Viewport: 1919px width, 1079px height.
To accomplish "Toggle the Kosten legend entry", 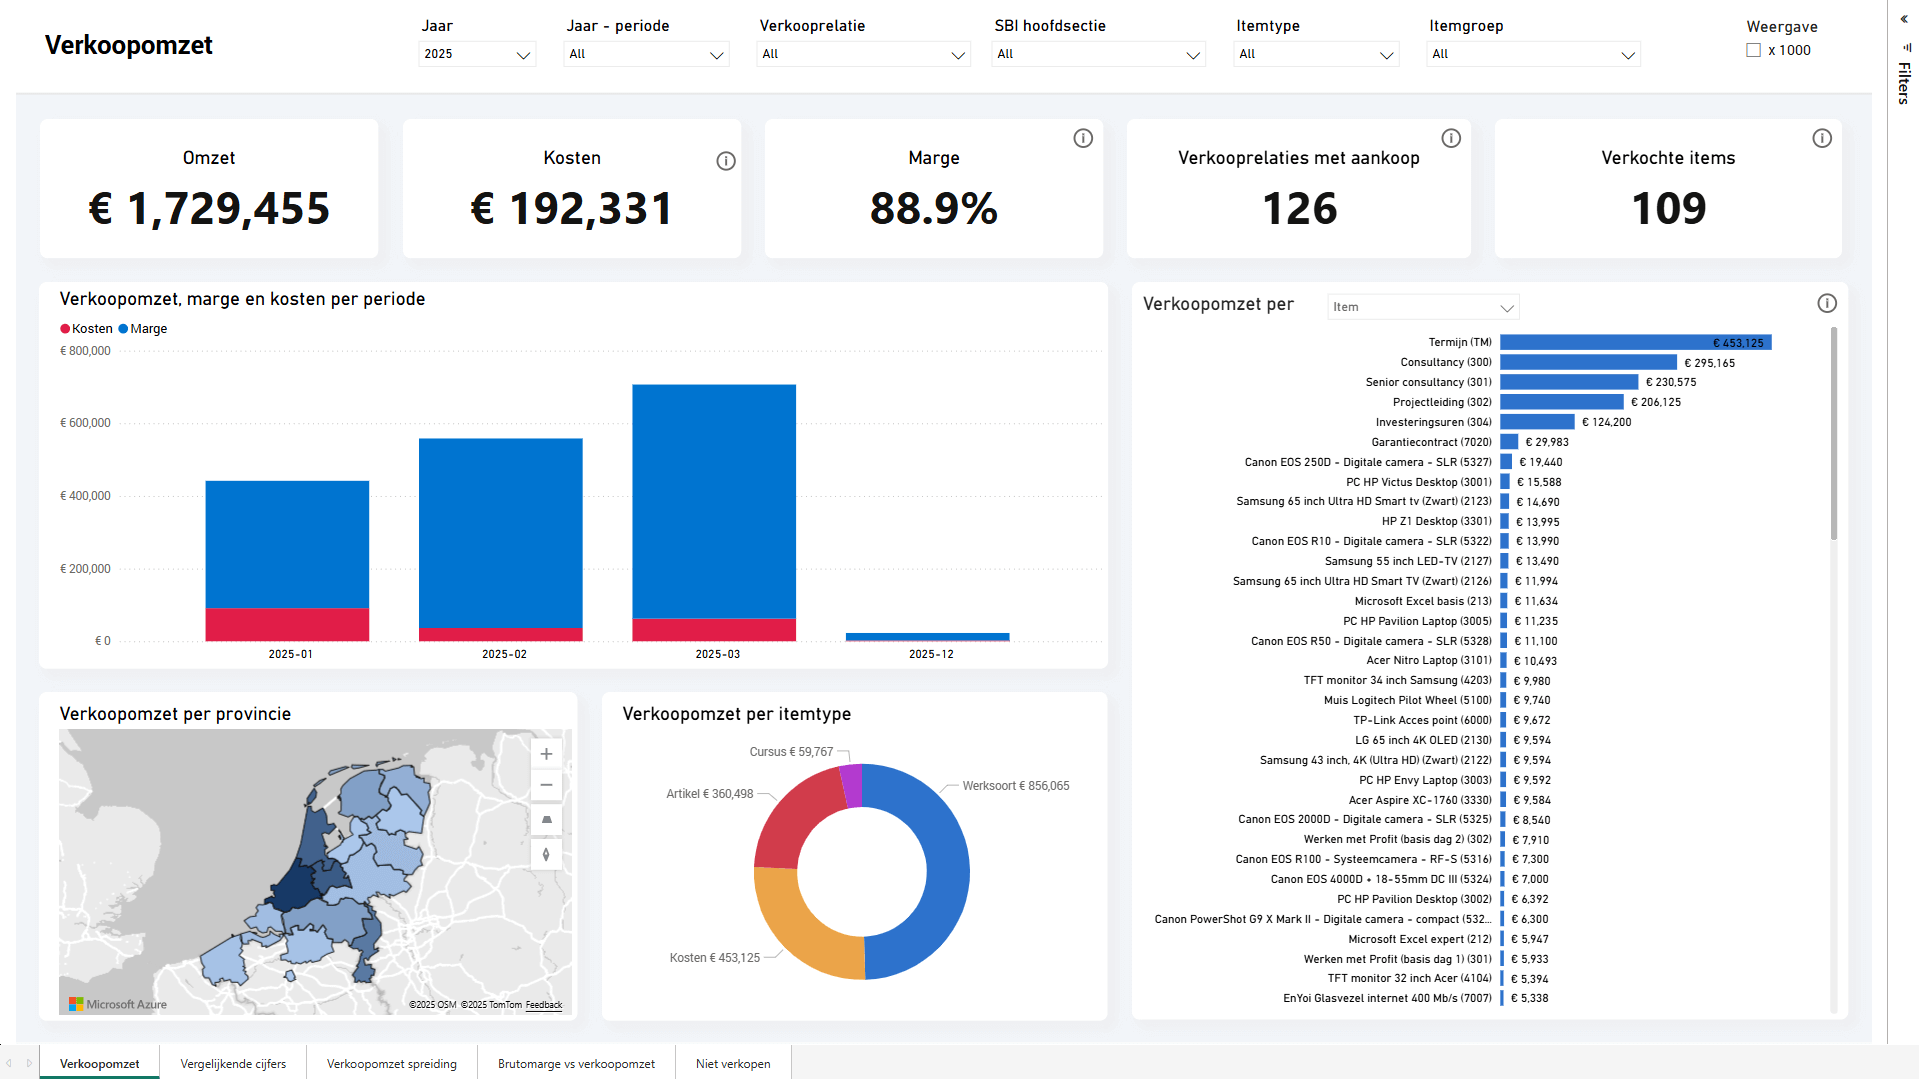I will point(86,329).
